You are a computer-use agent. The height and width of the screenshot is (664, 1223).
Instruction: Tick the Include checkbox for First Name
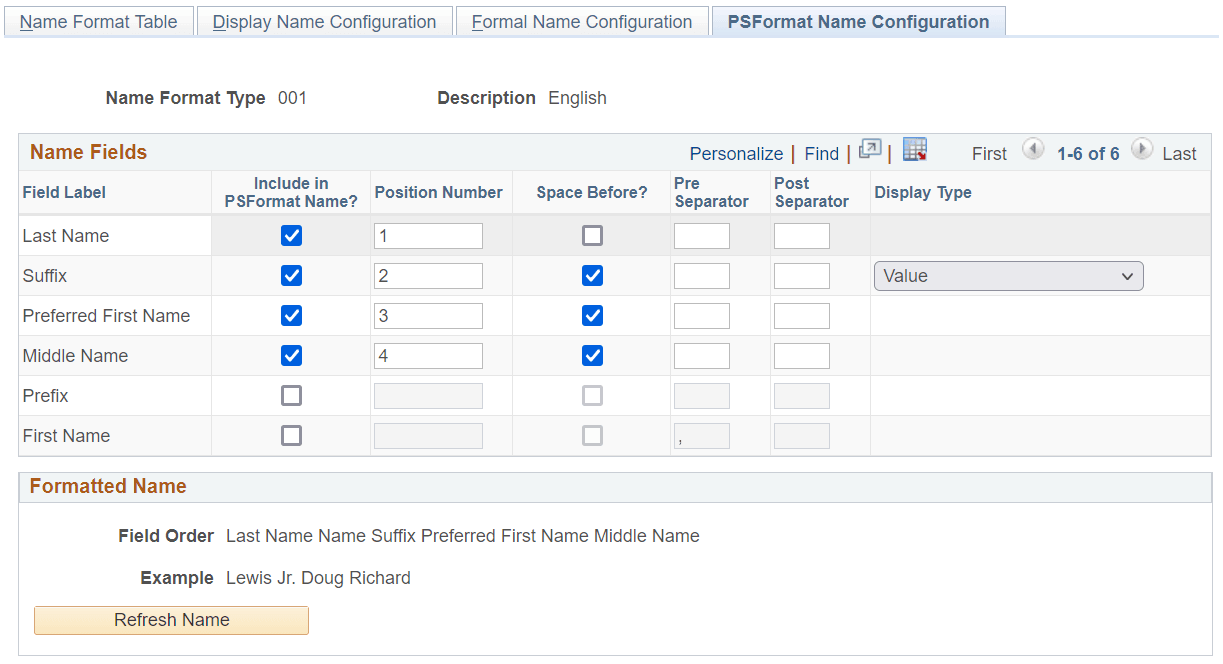[291, 436]
